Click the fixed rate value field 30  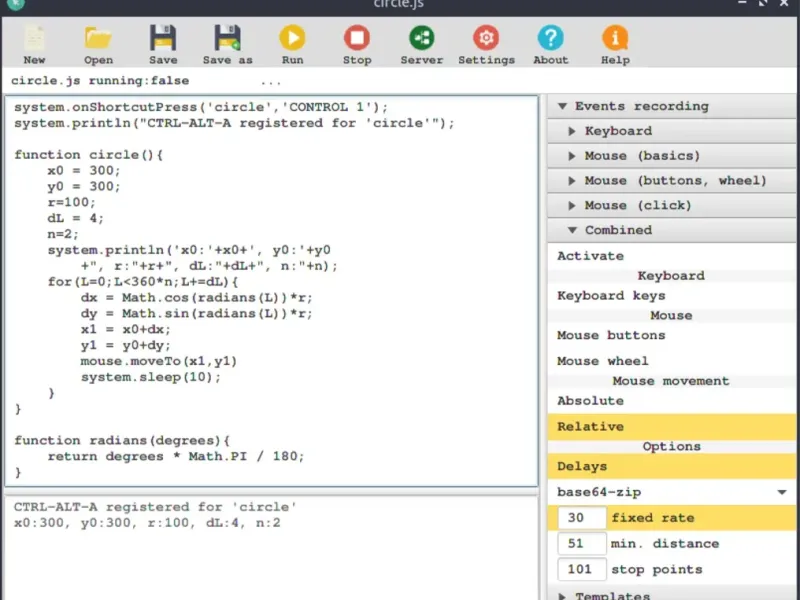click(582, 518)
